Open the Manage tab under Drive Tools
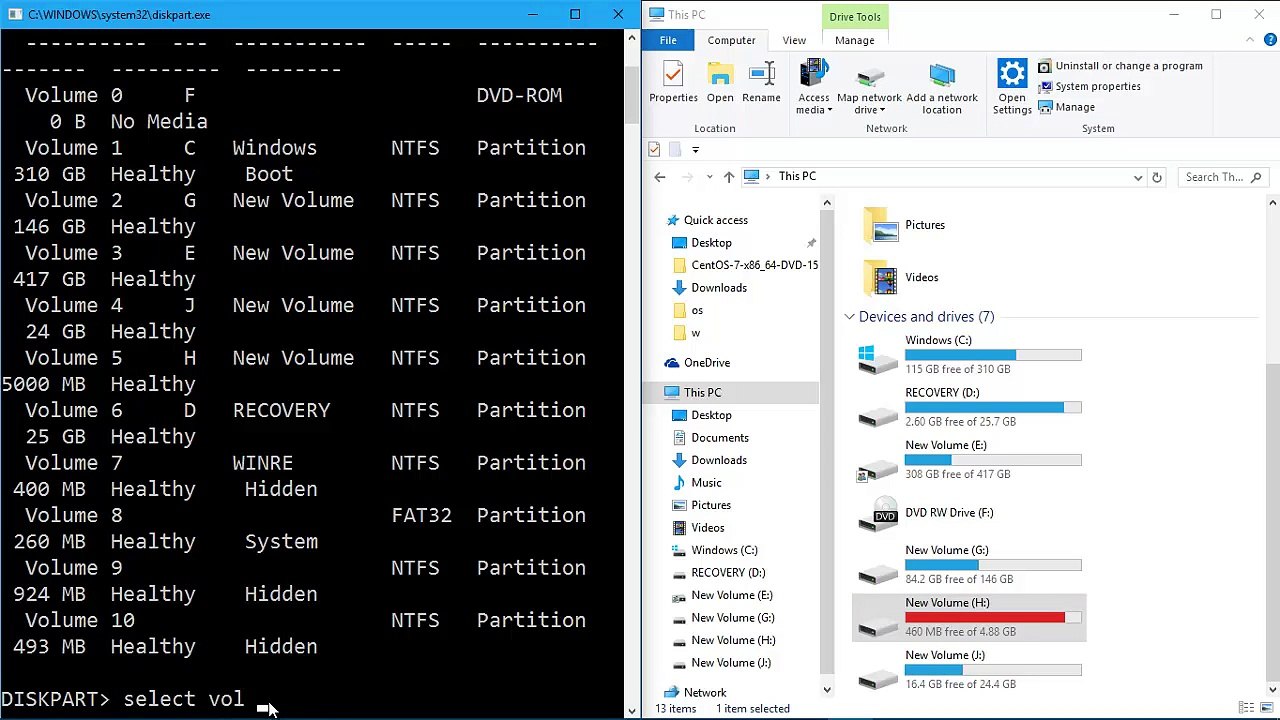The width and height of the screenshot is (1280, 720). coord(854,40)
